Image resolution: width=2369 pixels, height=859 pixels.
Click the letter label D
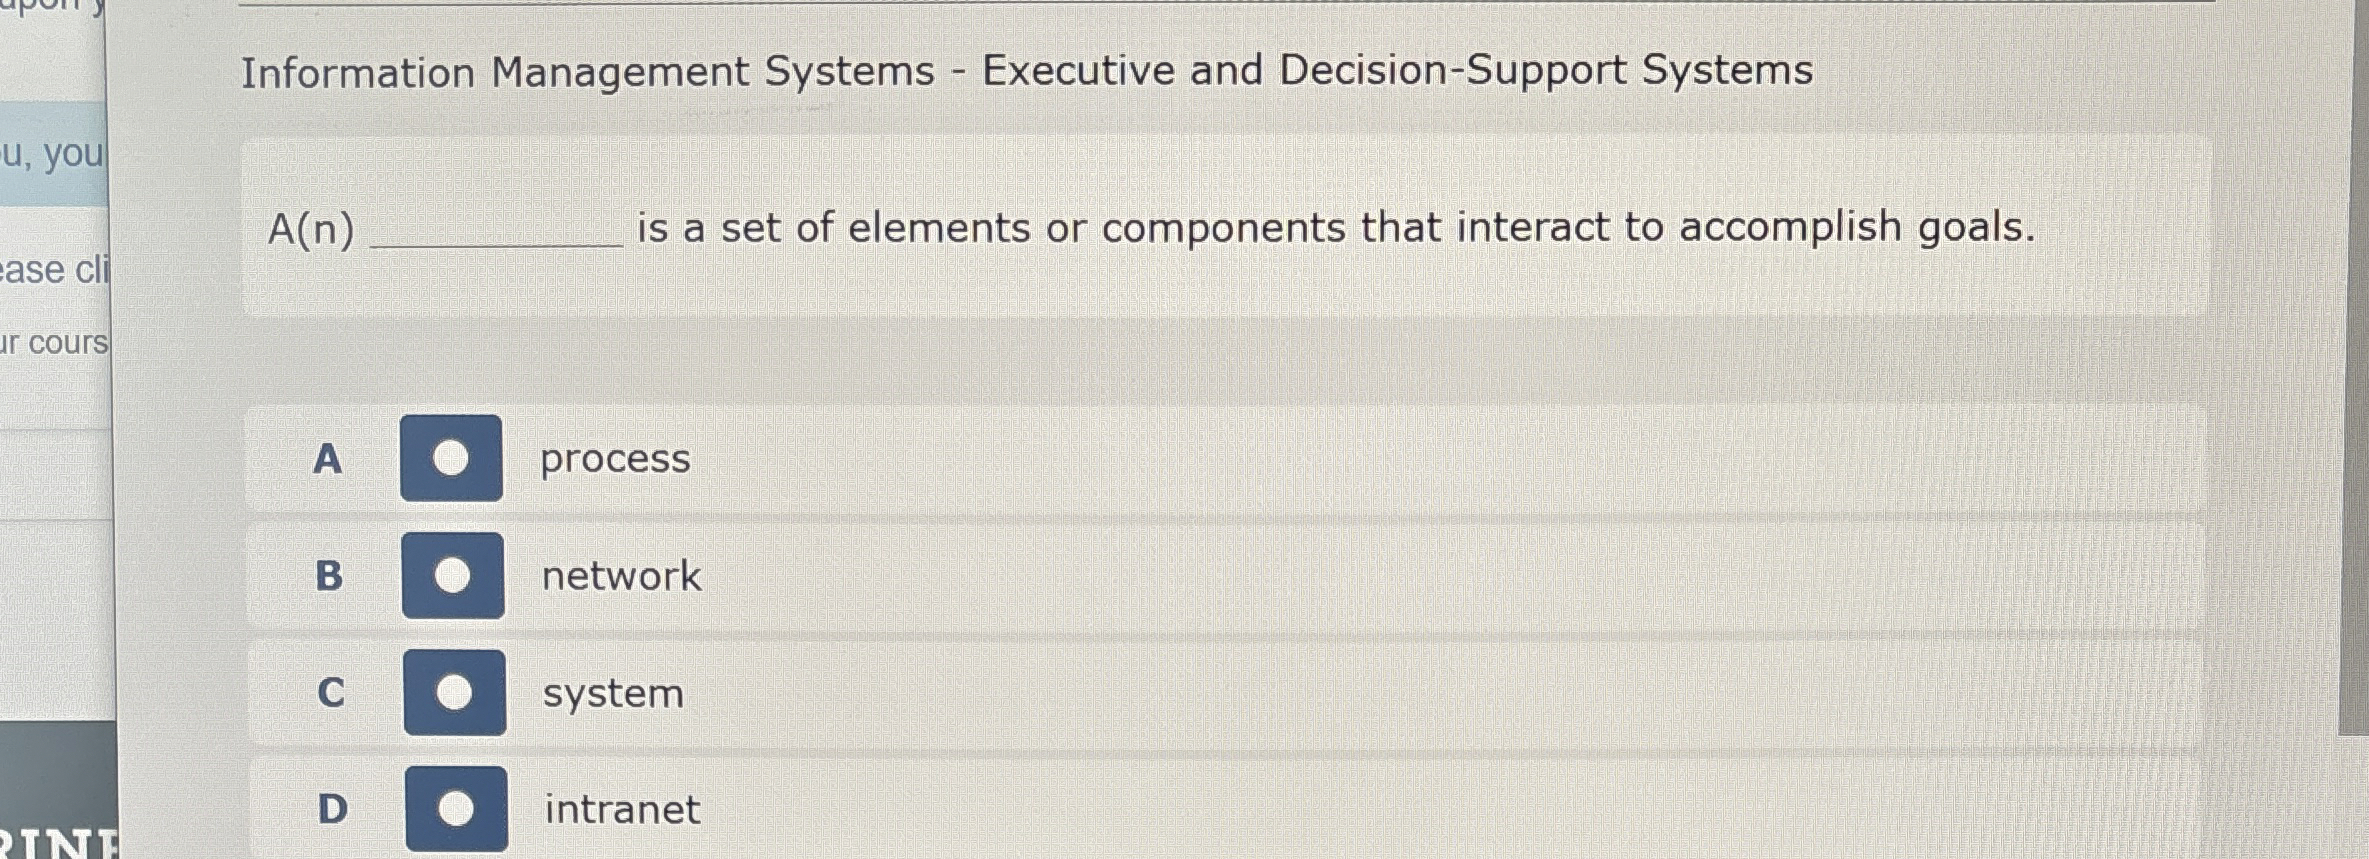[x=333, y=809]
